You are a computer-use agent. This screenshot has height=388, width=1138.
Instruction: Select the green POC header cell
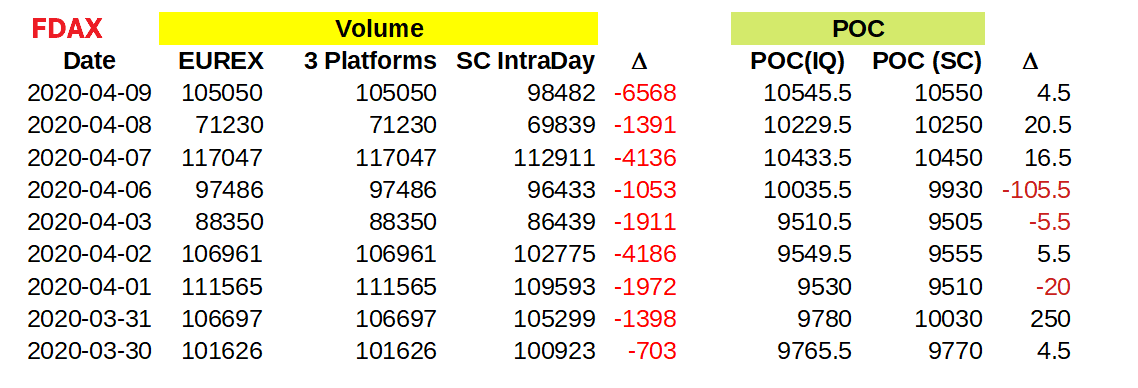click(857, 28)
